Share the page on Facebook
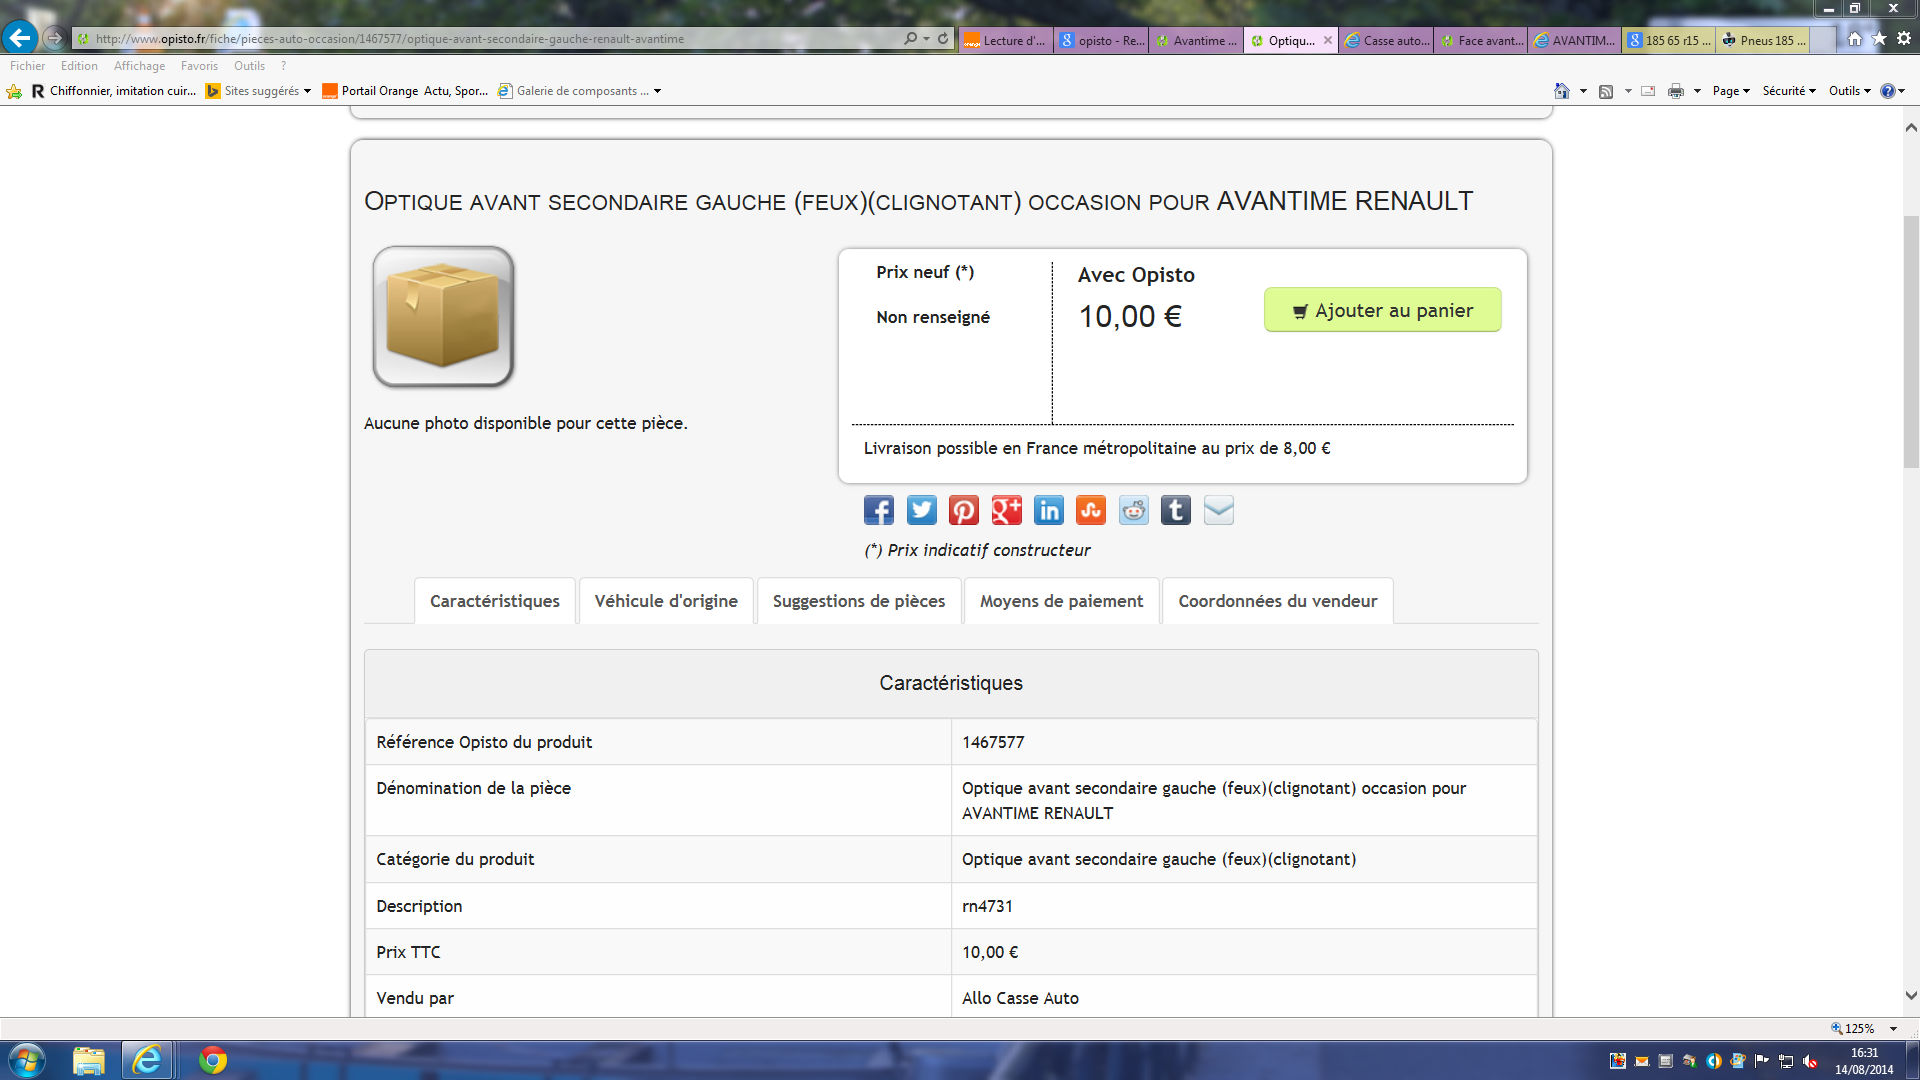Image resolution: width=1920 pixels, height=1080 pixels. tap(878, 511)
